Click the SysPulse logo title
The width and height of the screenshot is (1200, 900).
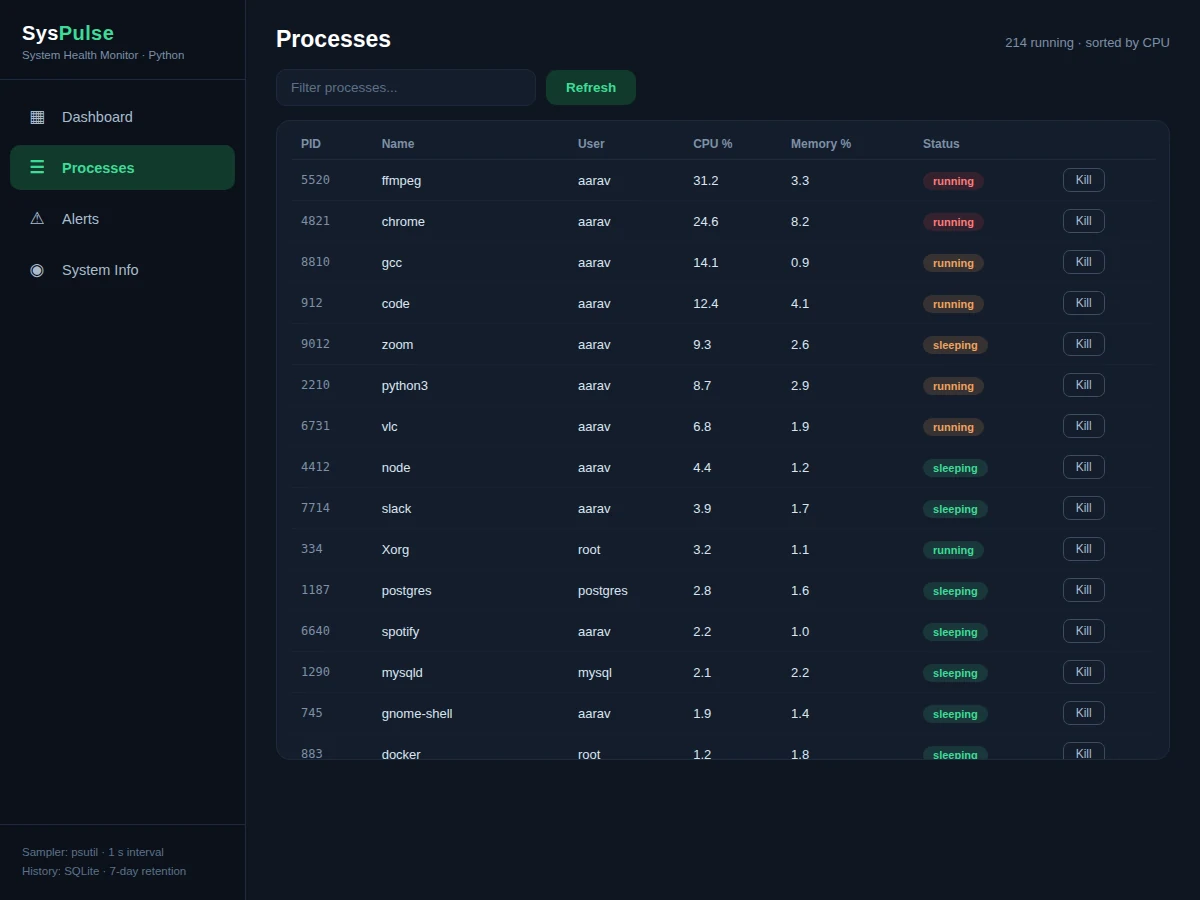pyautogui.click(x=68, y=33)
